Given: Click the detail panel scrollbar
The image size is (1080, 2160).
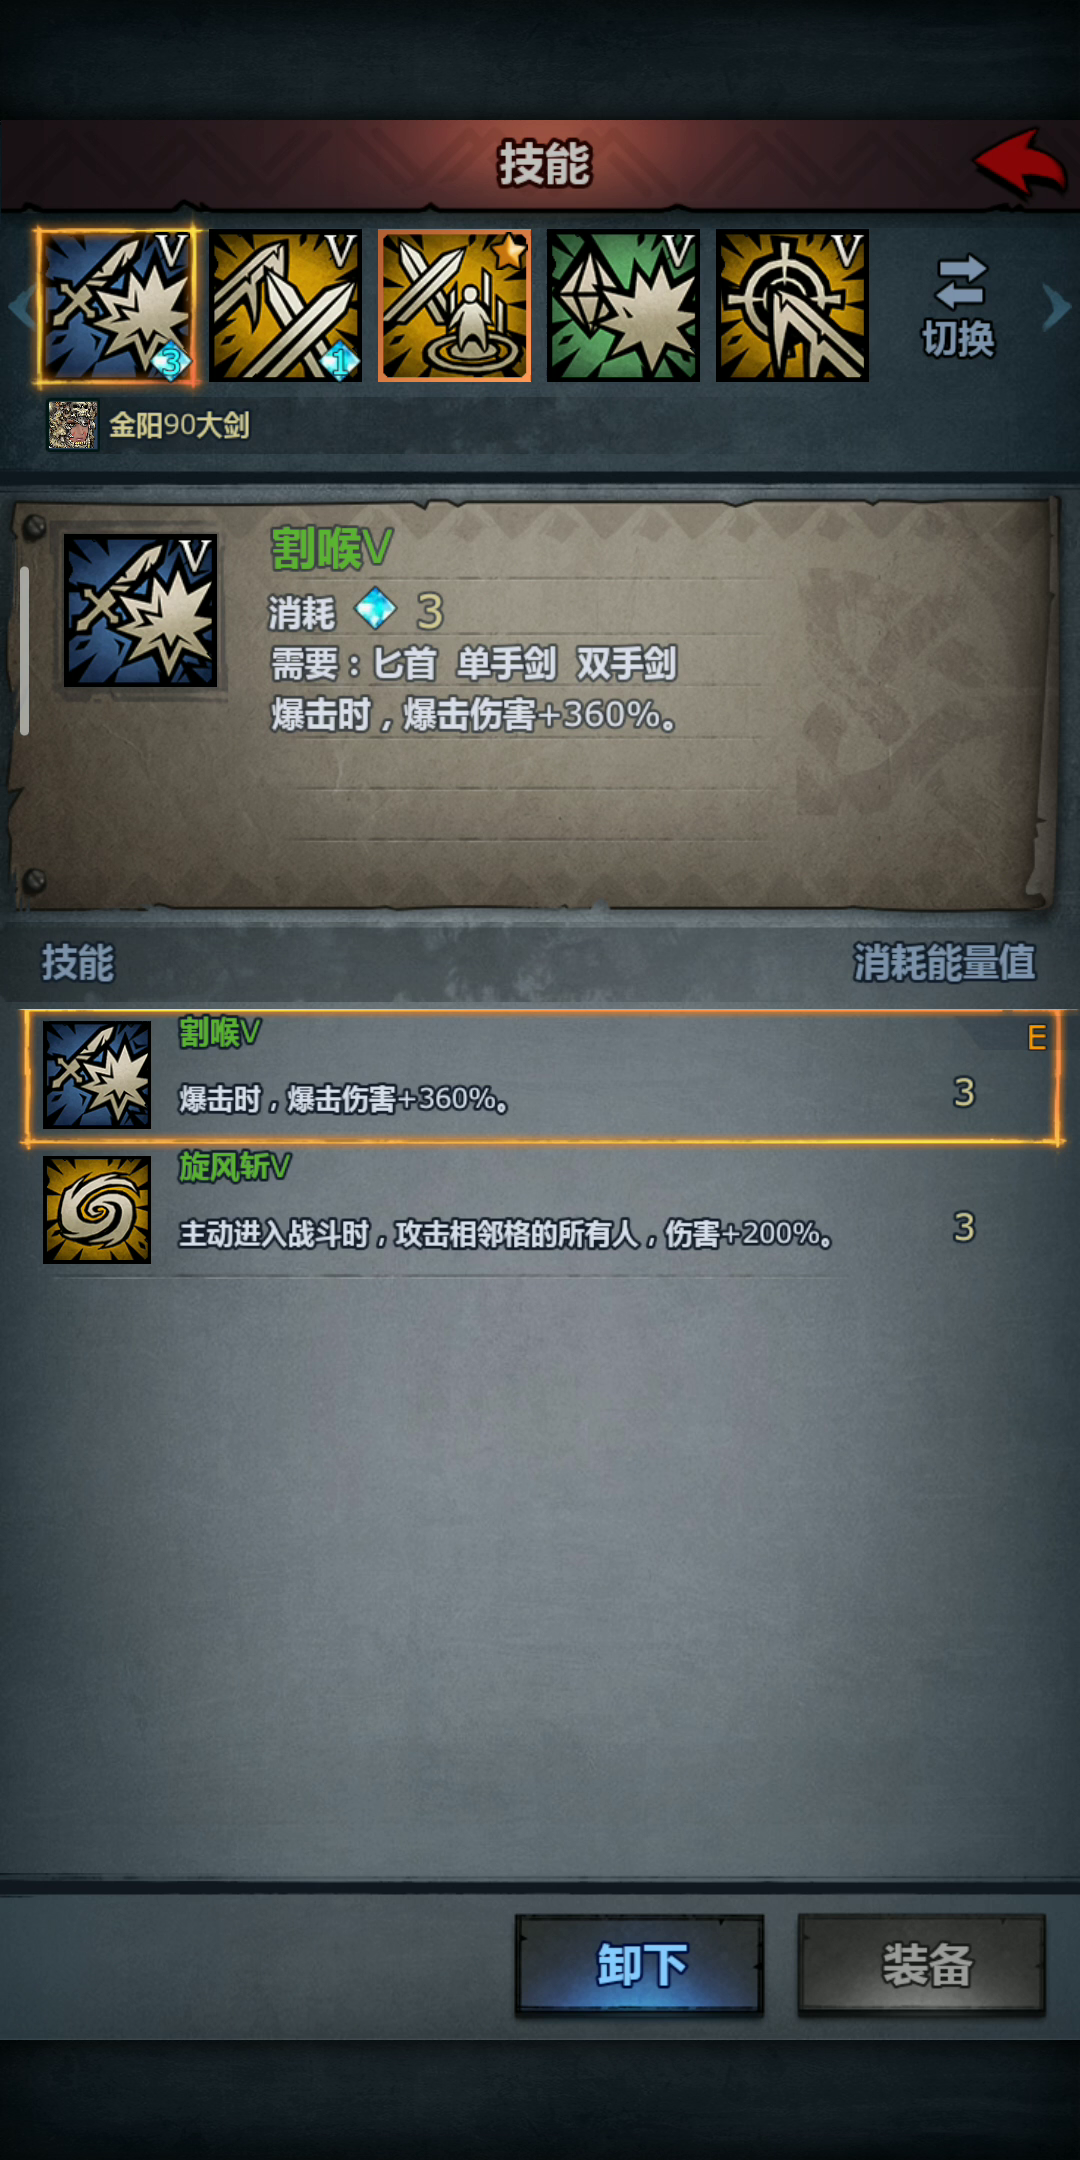Looking at the screenshot, I should coord(24,651).
